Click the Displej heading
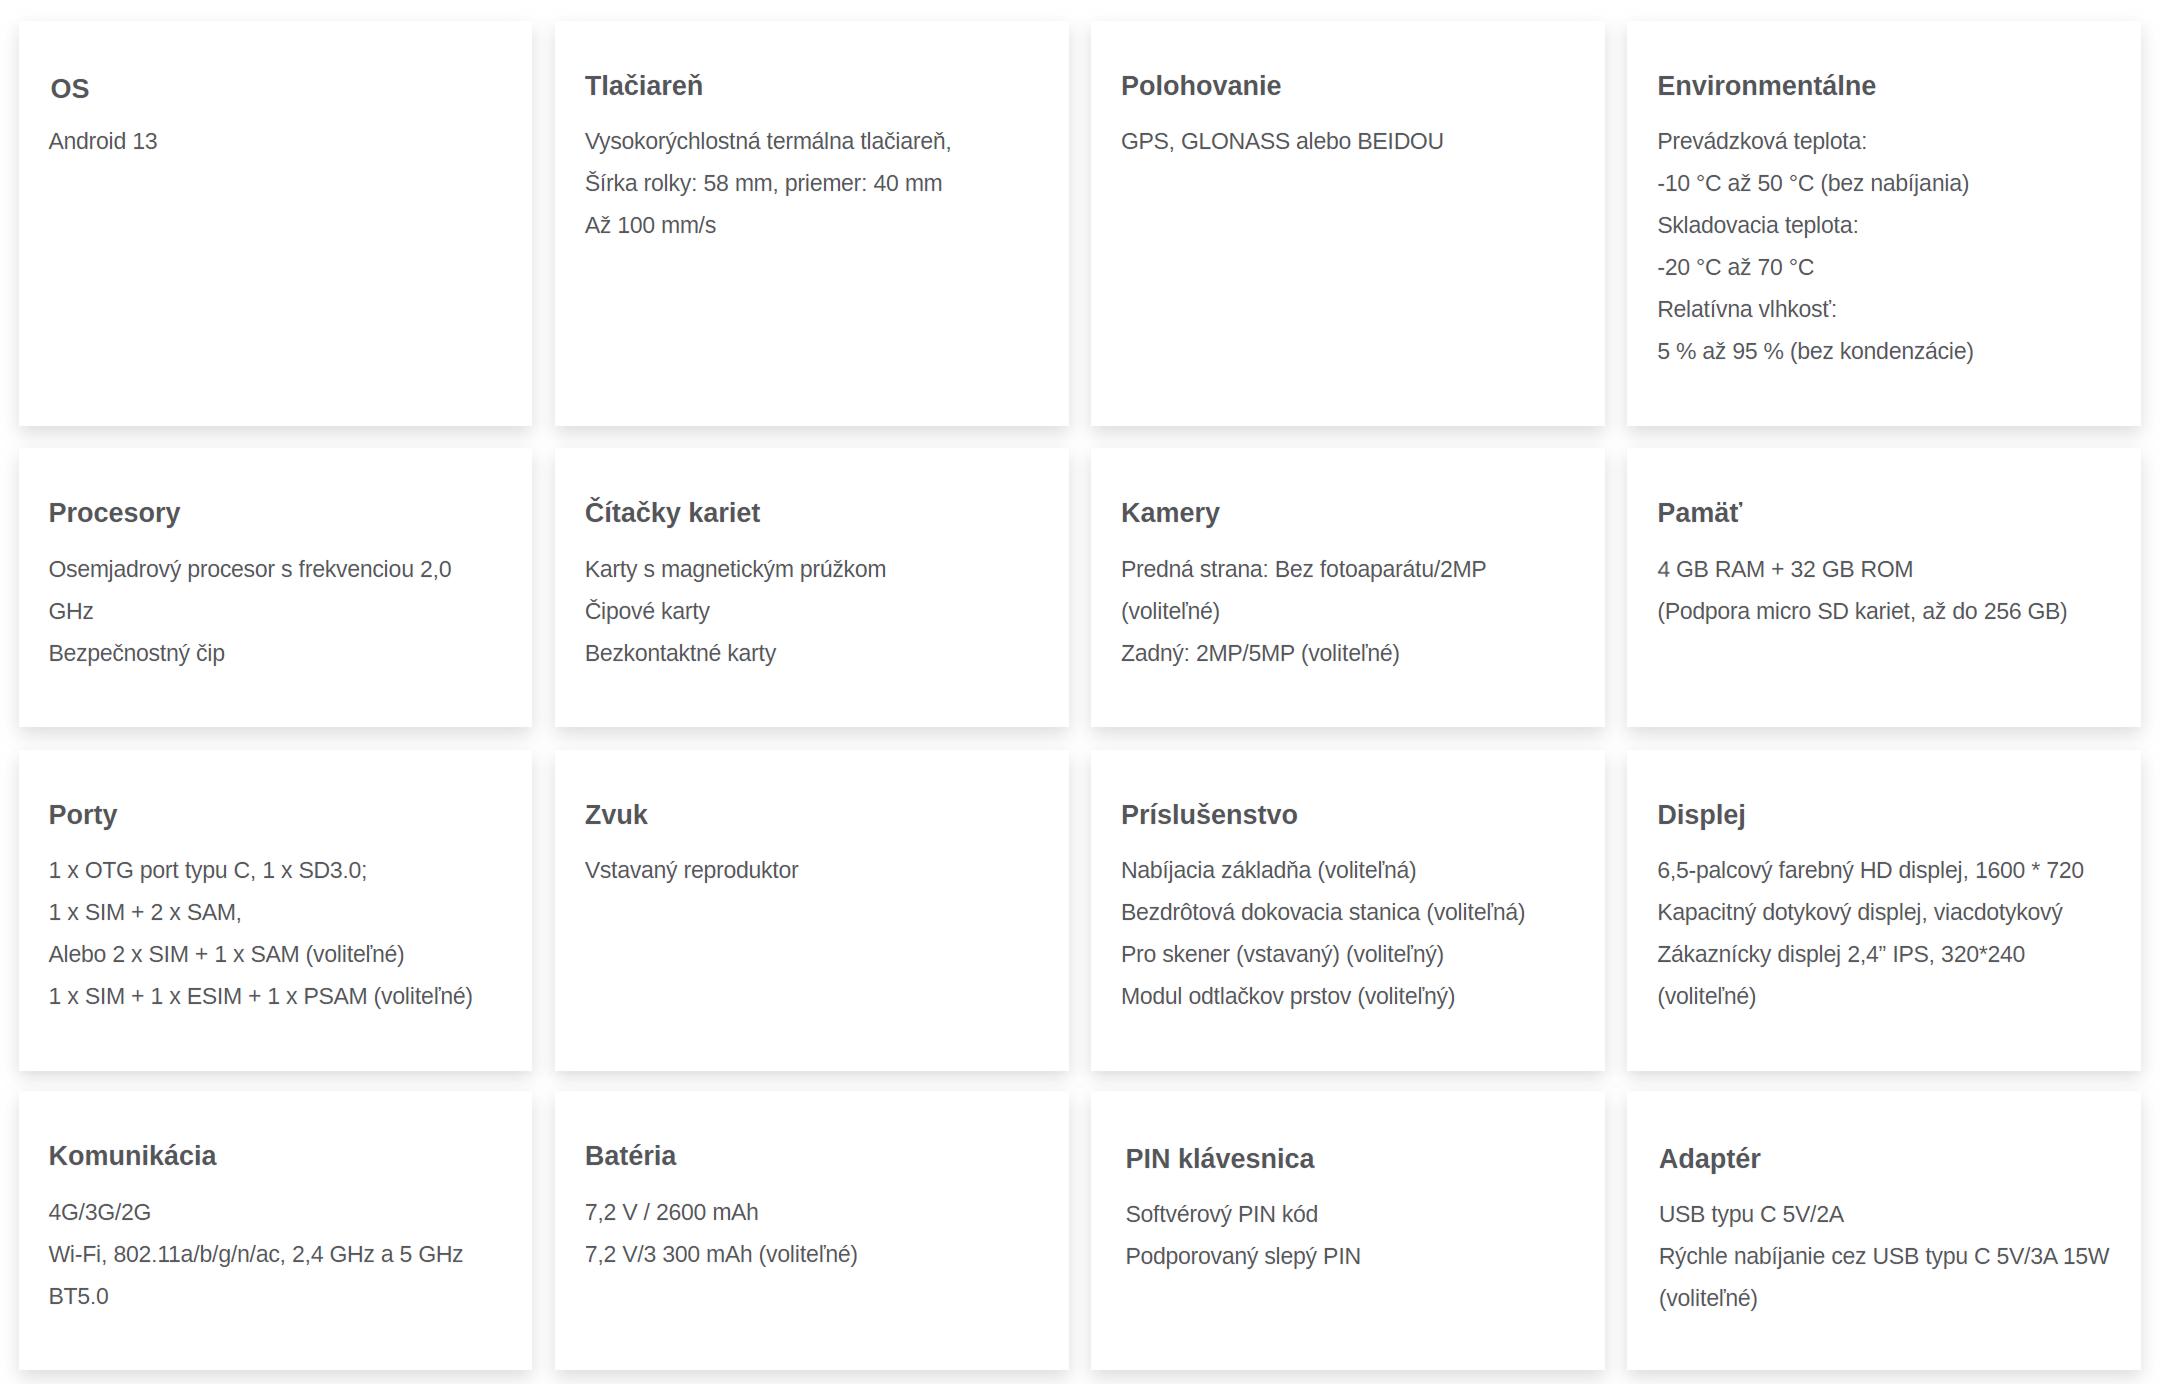The height and width of the screenshot is (1384, 2167). [x=1701, y=815]
